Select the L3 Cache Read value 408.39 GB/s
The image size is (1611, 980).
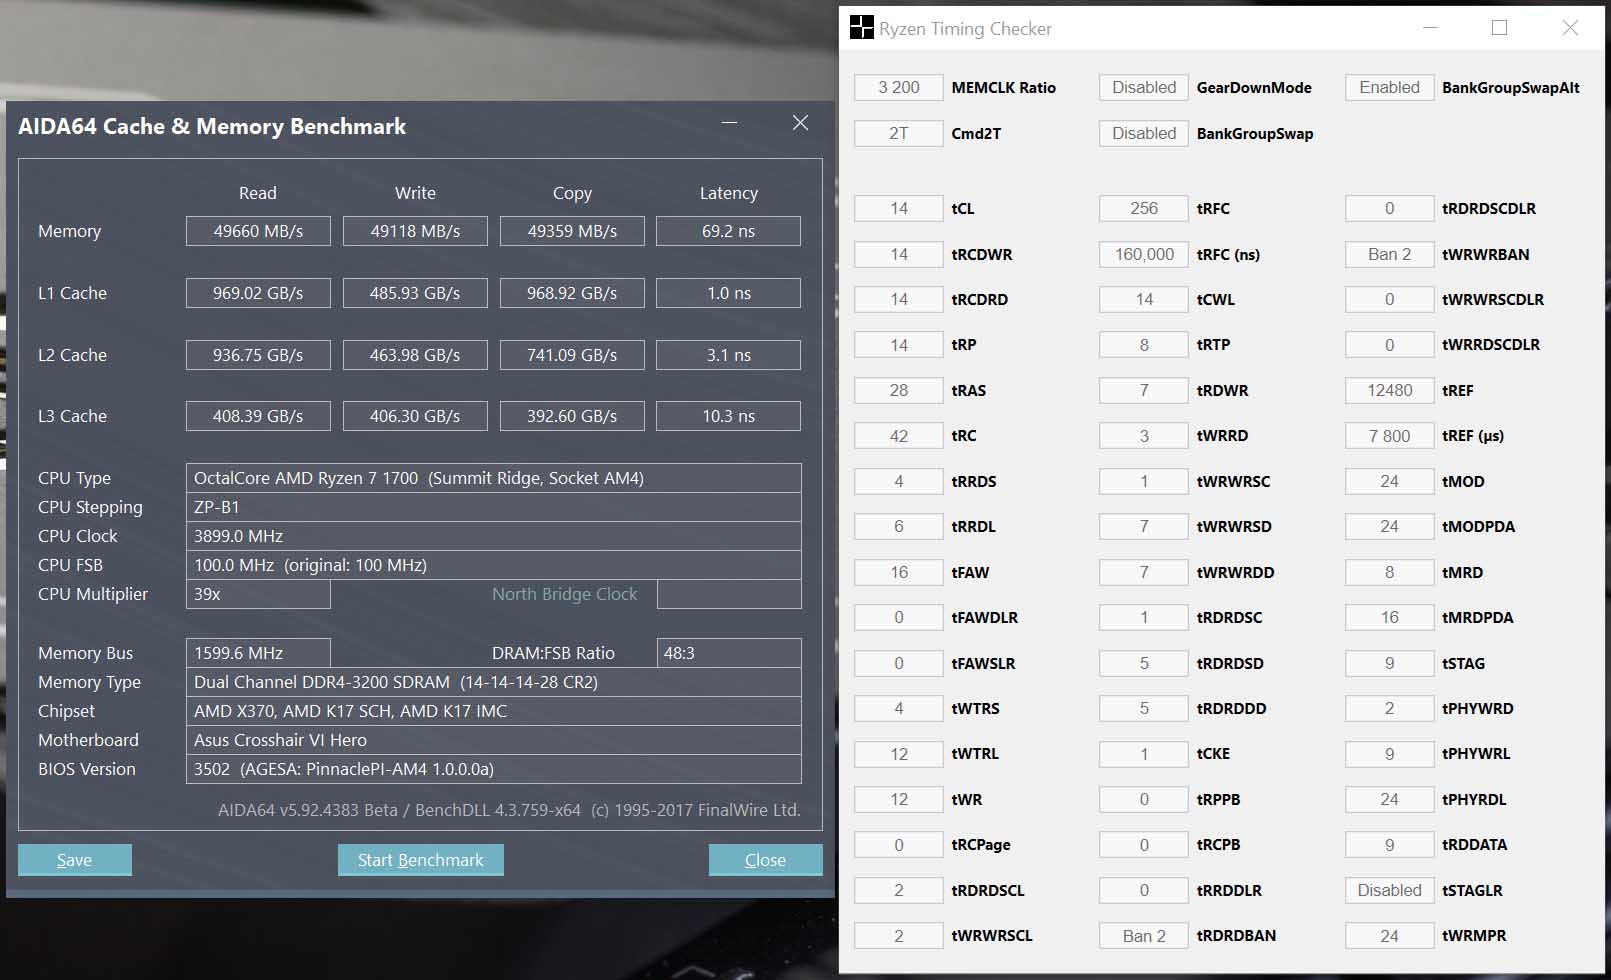pos(258,416)
